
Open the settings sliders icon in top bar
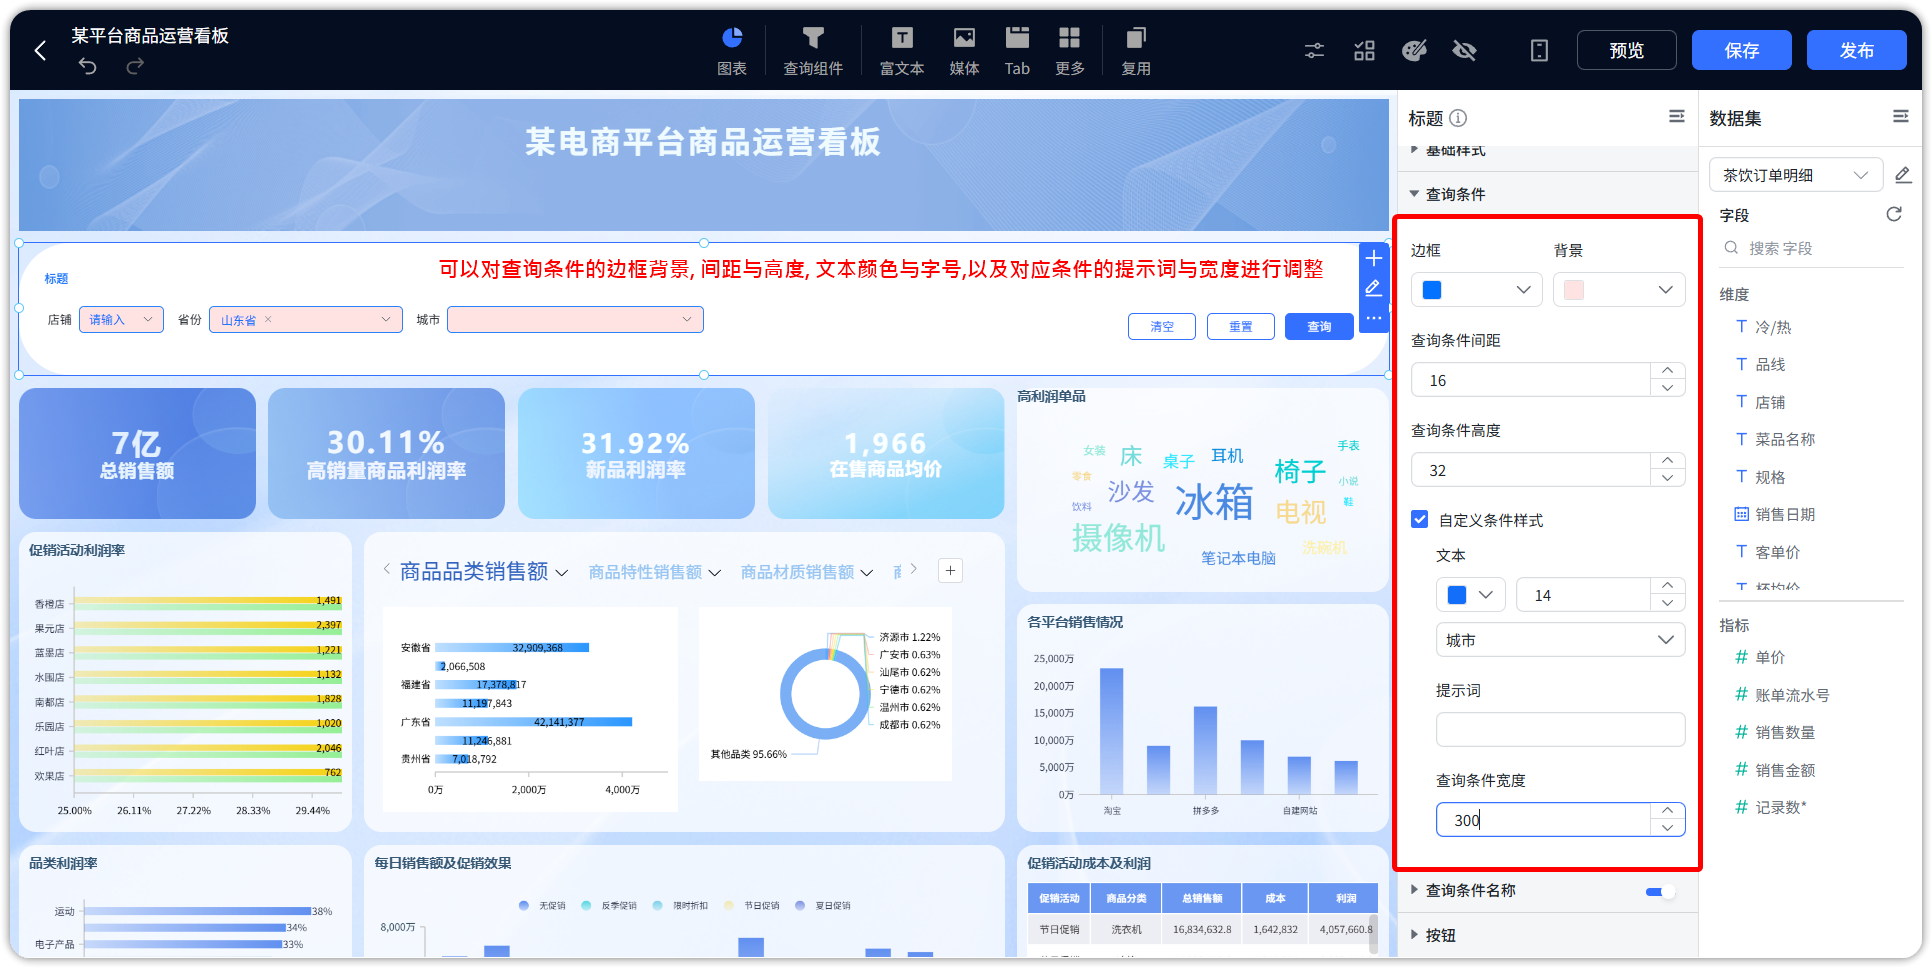(1314, 50)
